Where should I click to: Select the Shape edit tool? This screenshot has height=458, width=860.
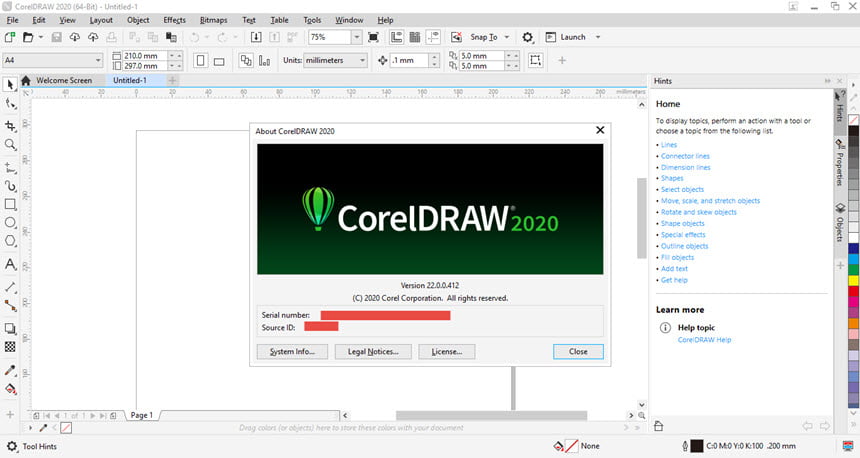click(x=10, y=104)
